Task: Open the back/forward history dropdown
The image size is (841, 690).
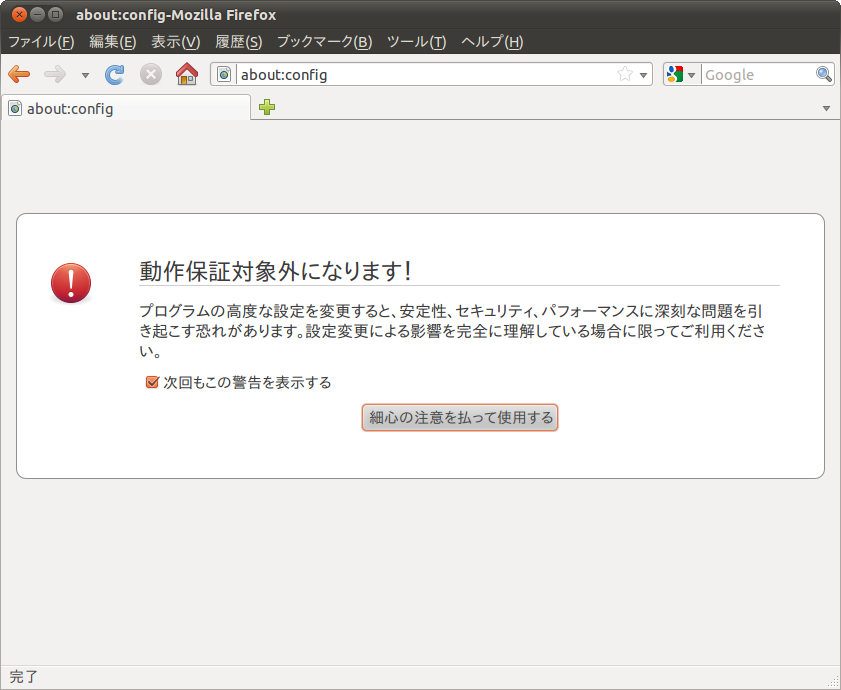Action: (85, 75)
